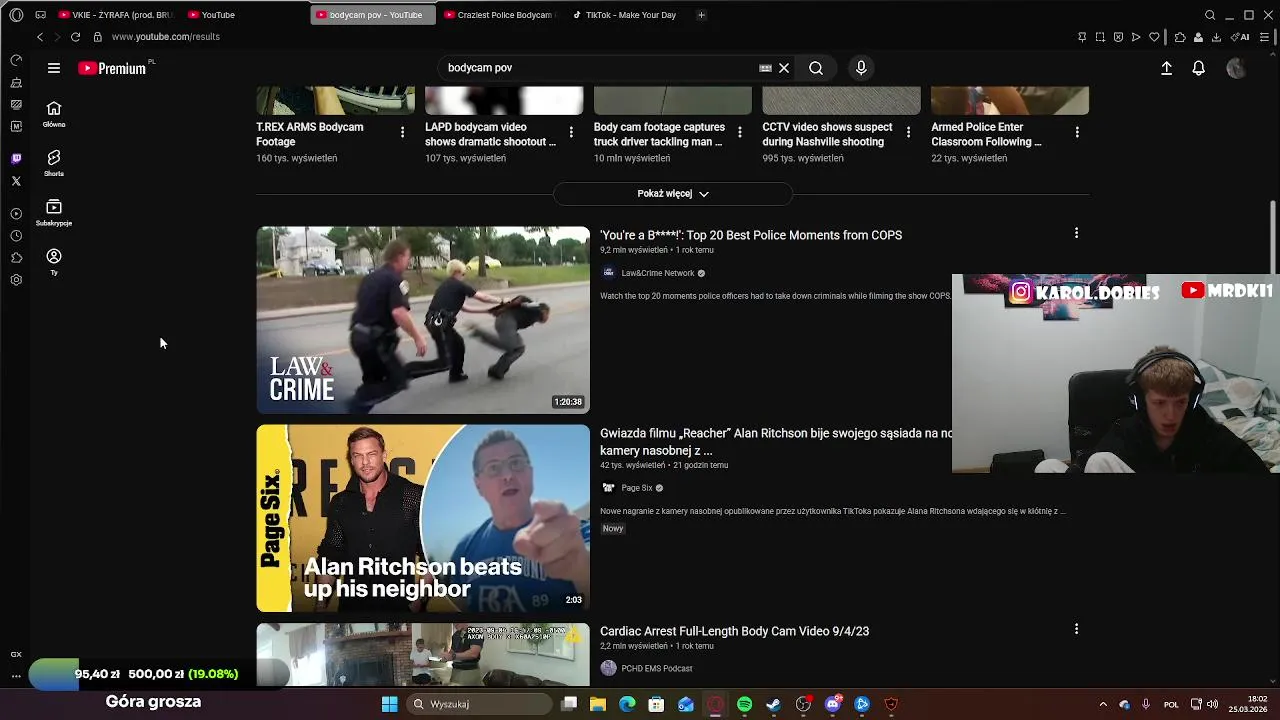The image size is (1280, 720).
Task: View site security padlock info
Action: 97,37
